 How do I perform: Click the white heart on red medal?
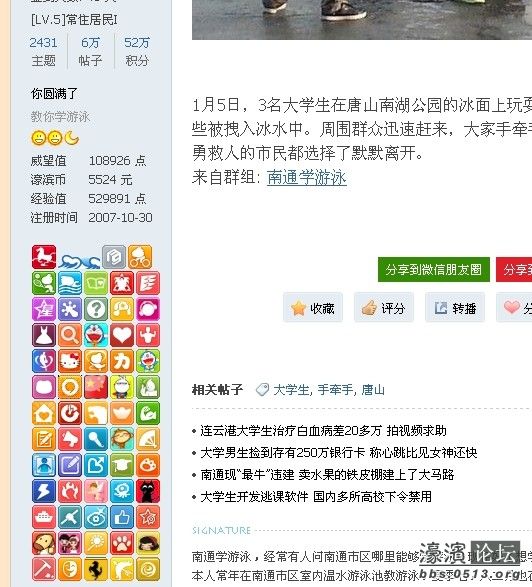[122, 335]
